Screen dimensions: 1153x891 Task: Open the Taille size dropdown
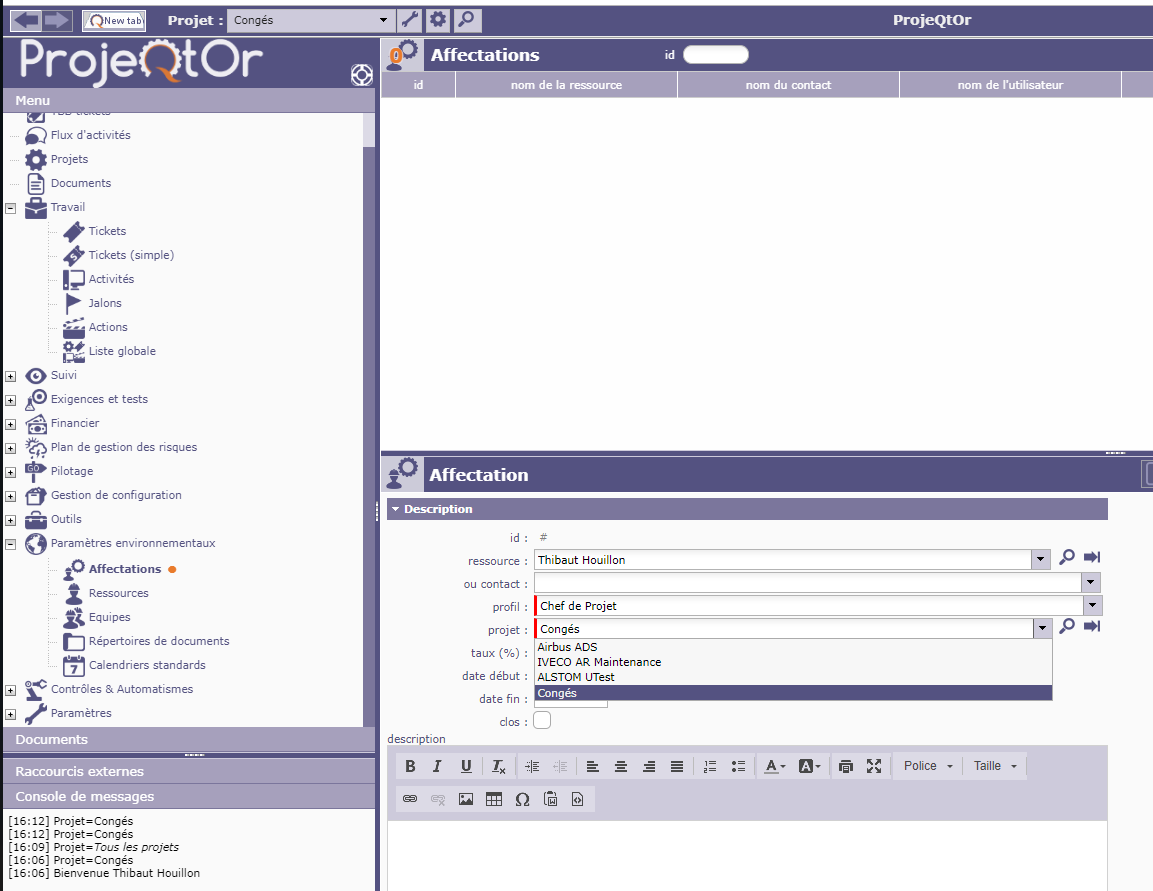tap(994, 766)
